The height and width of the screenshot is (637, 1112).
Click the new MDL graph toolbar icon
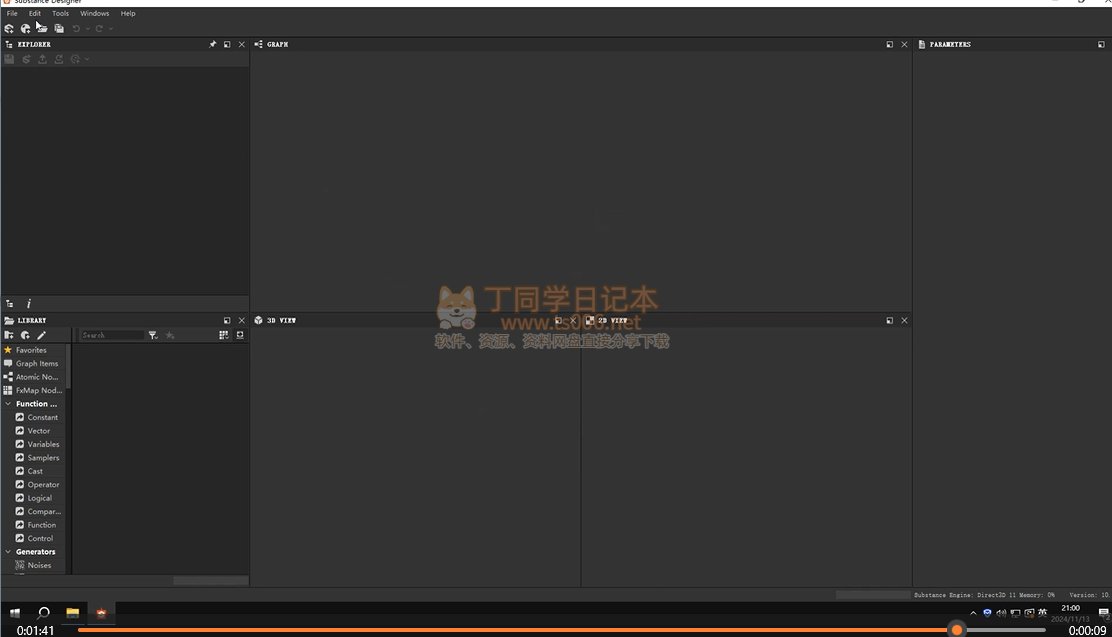pyautogui.click(x=26, y=28)
